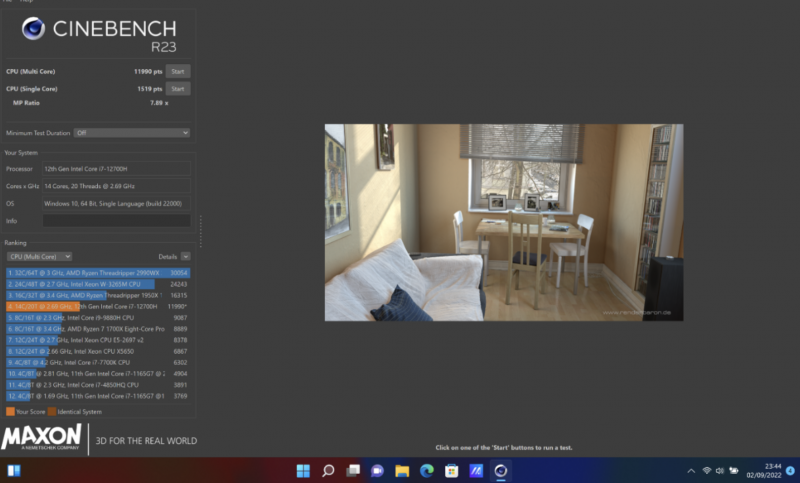Select the Xeon X5650 ranking row
The height and width of the screenshot is (483, 800).
(98, 351)
